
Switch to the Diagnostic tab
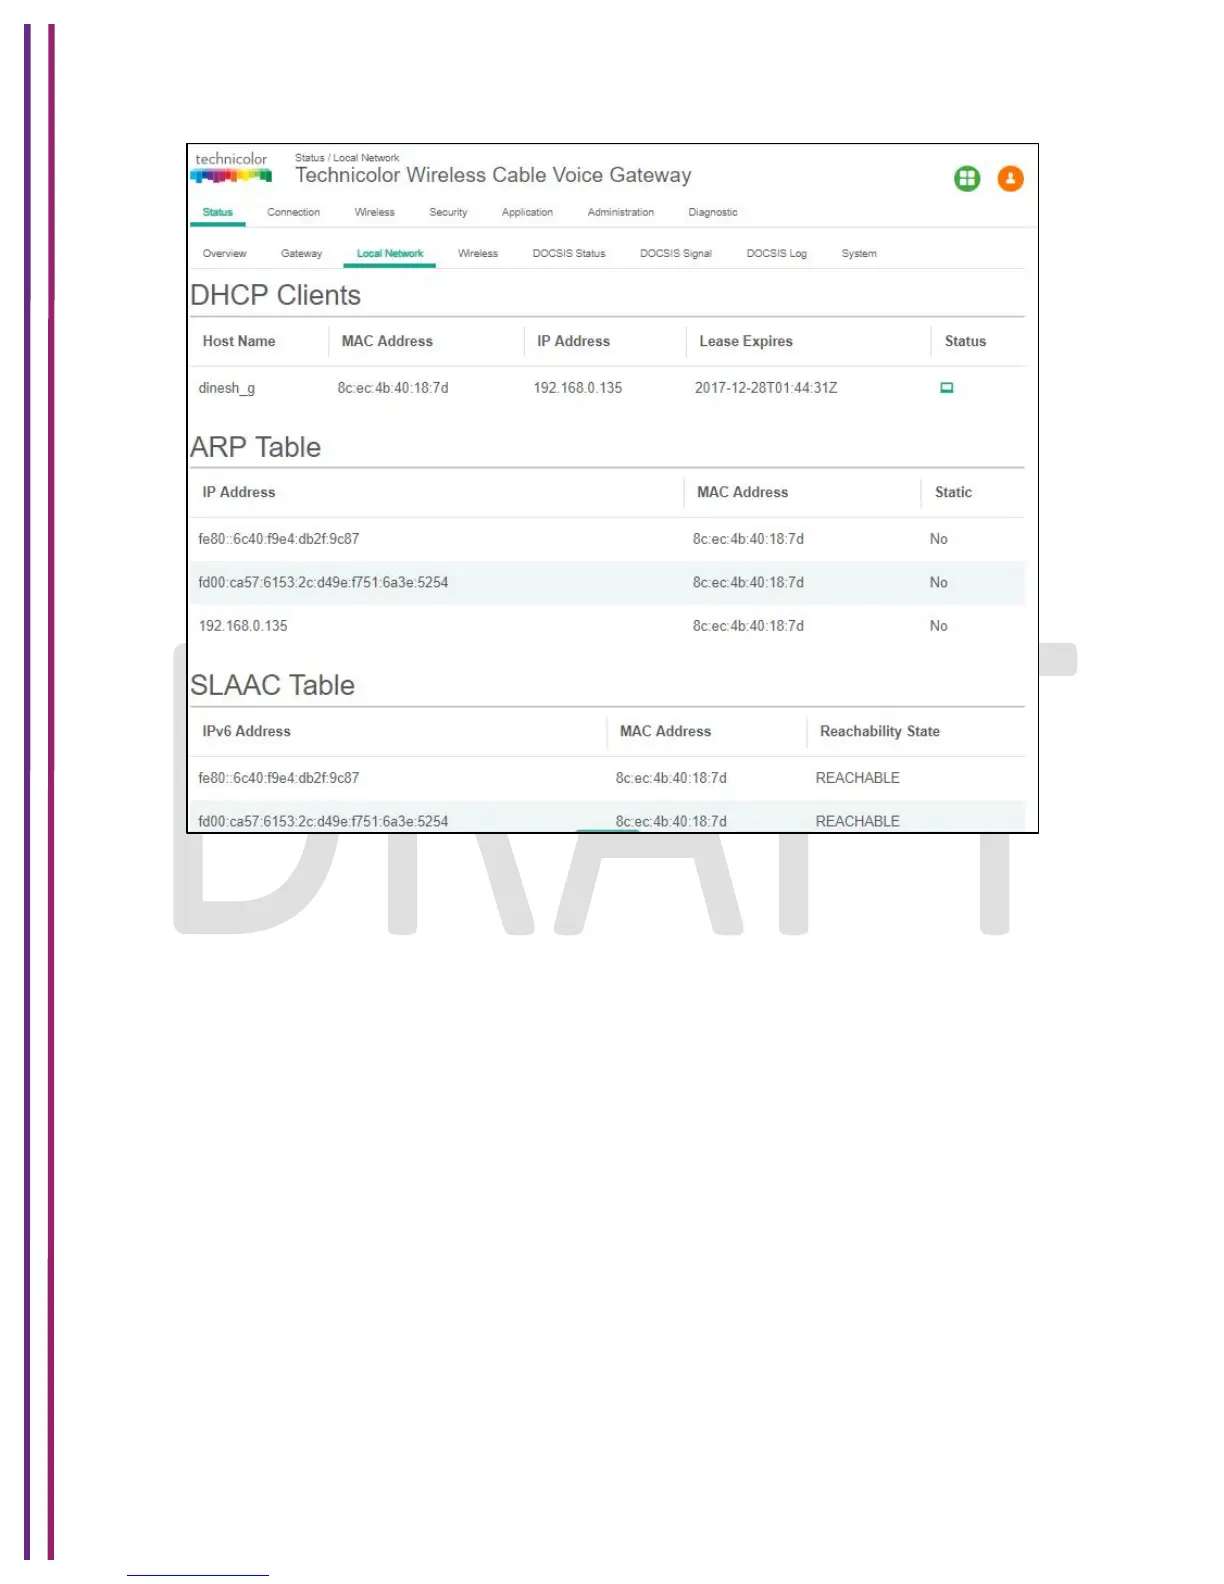tap(713, 212)
